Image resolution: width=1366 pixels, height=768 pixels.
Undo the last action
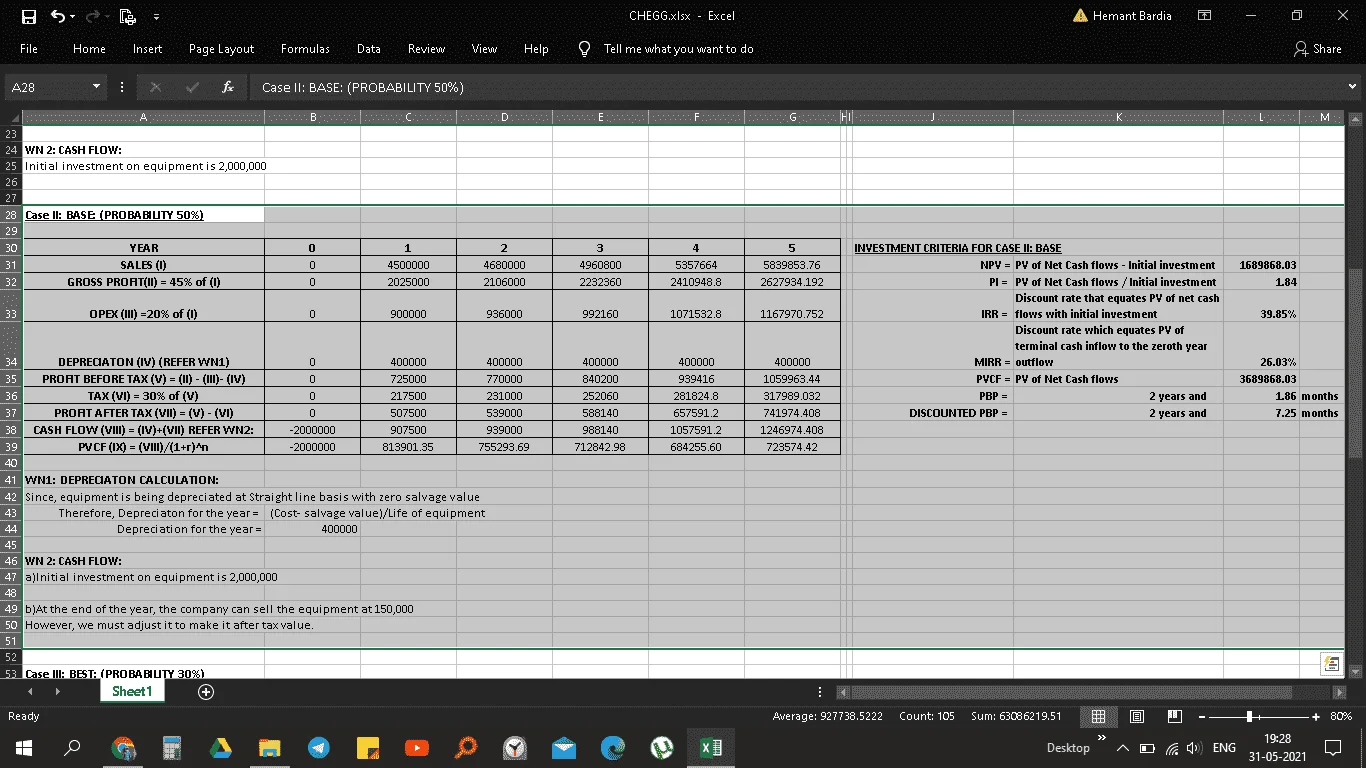tap(58, 16)
